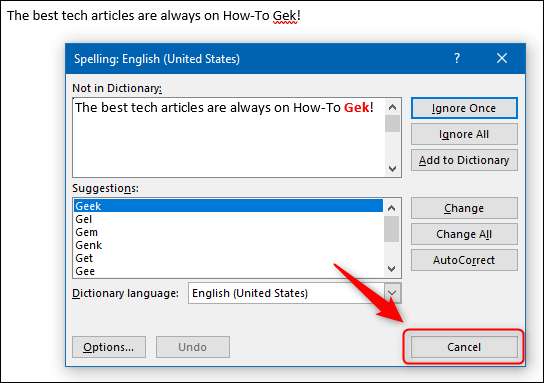Cancel the Spelling dialog

pos(464,347)
